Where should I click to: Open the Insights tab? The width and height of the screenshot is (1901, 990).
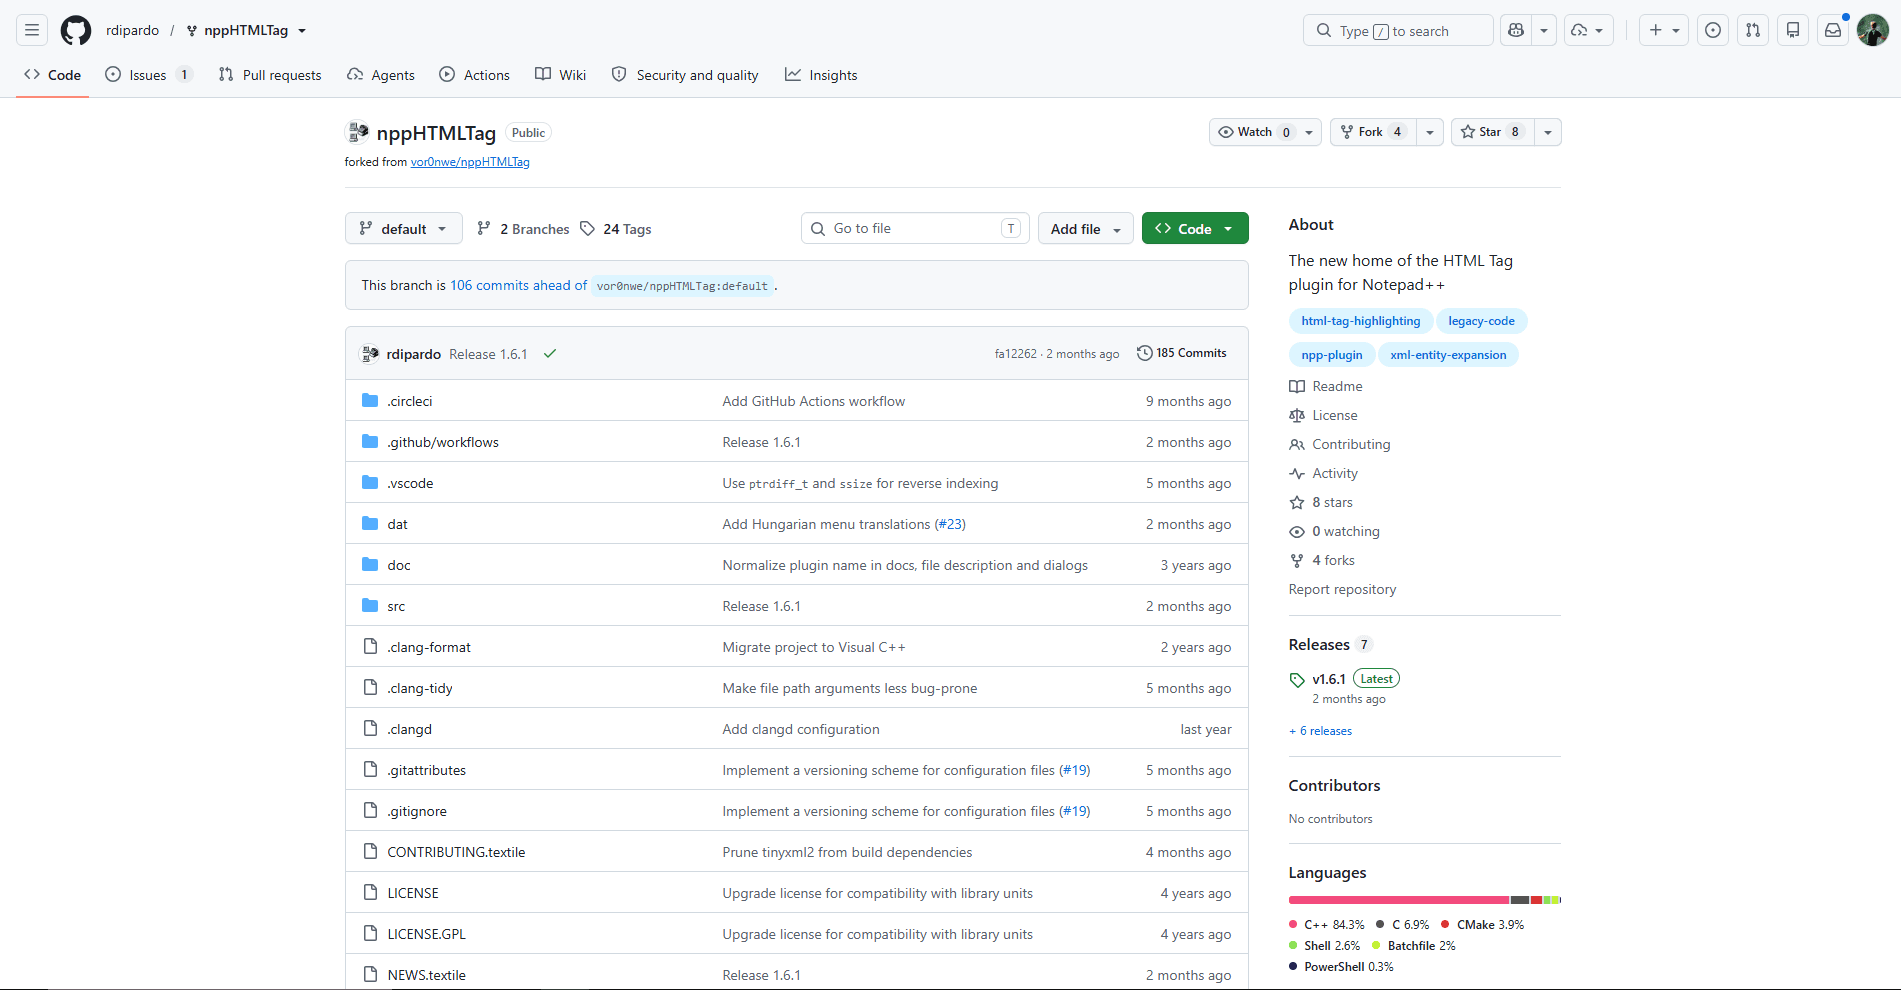pos(821,75)
